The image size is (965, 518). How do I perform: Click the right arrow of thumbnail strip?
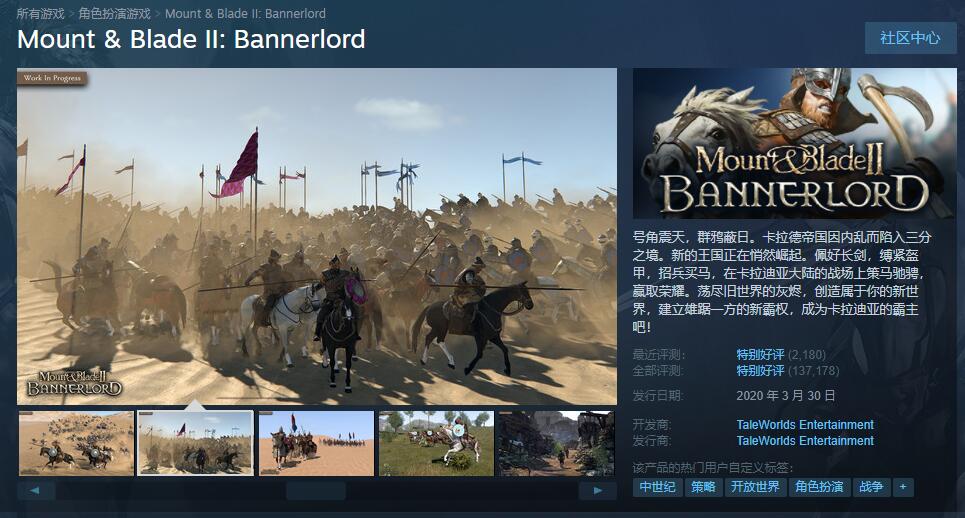[598, 490]
